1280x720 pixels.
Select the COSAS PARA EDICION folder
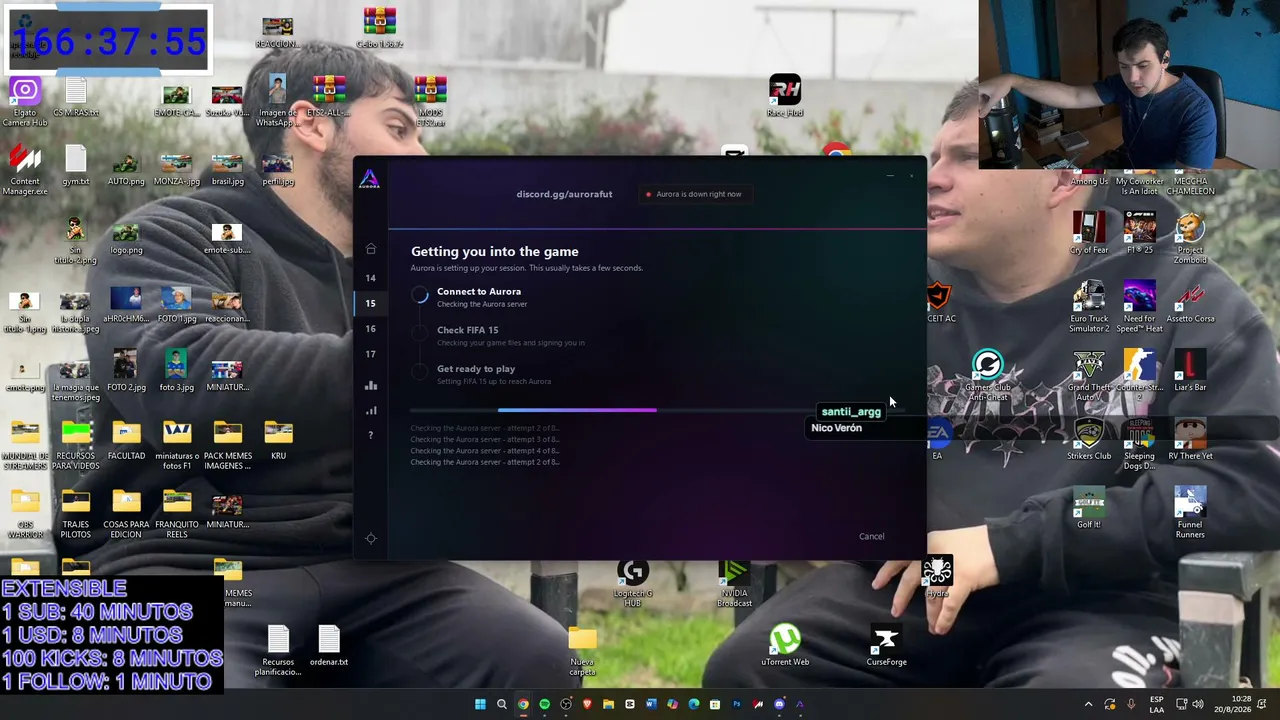tap(126, 514)
